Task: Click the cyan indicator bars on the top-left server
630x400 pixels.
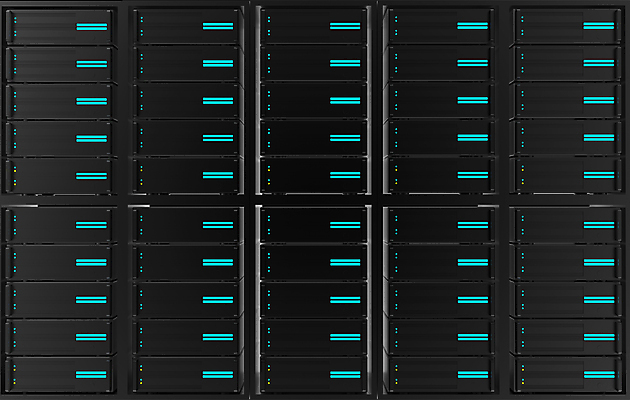Action: [91, 27]
